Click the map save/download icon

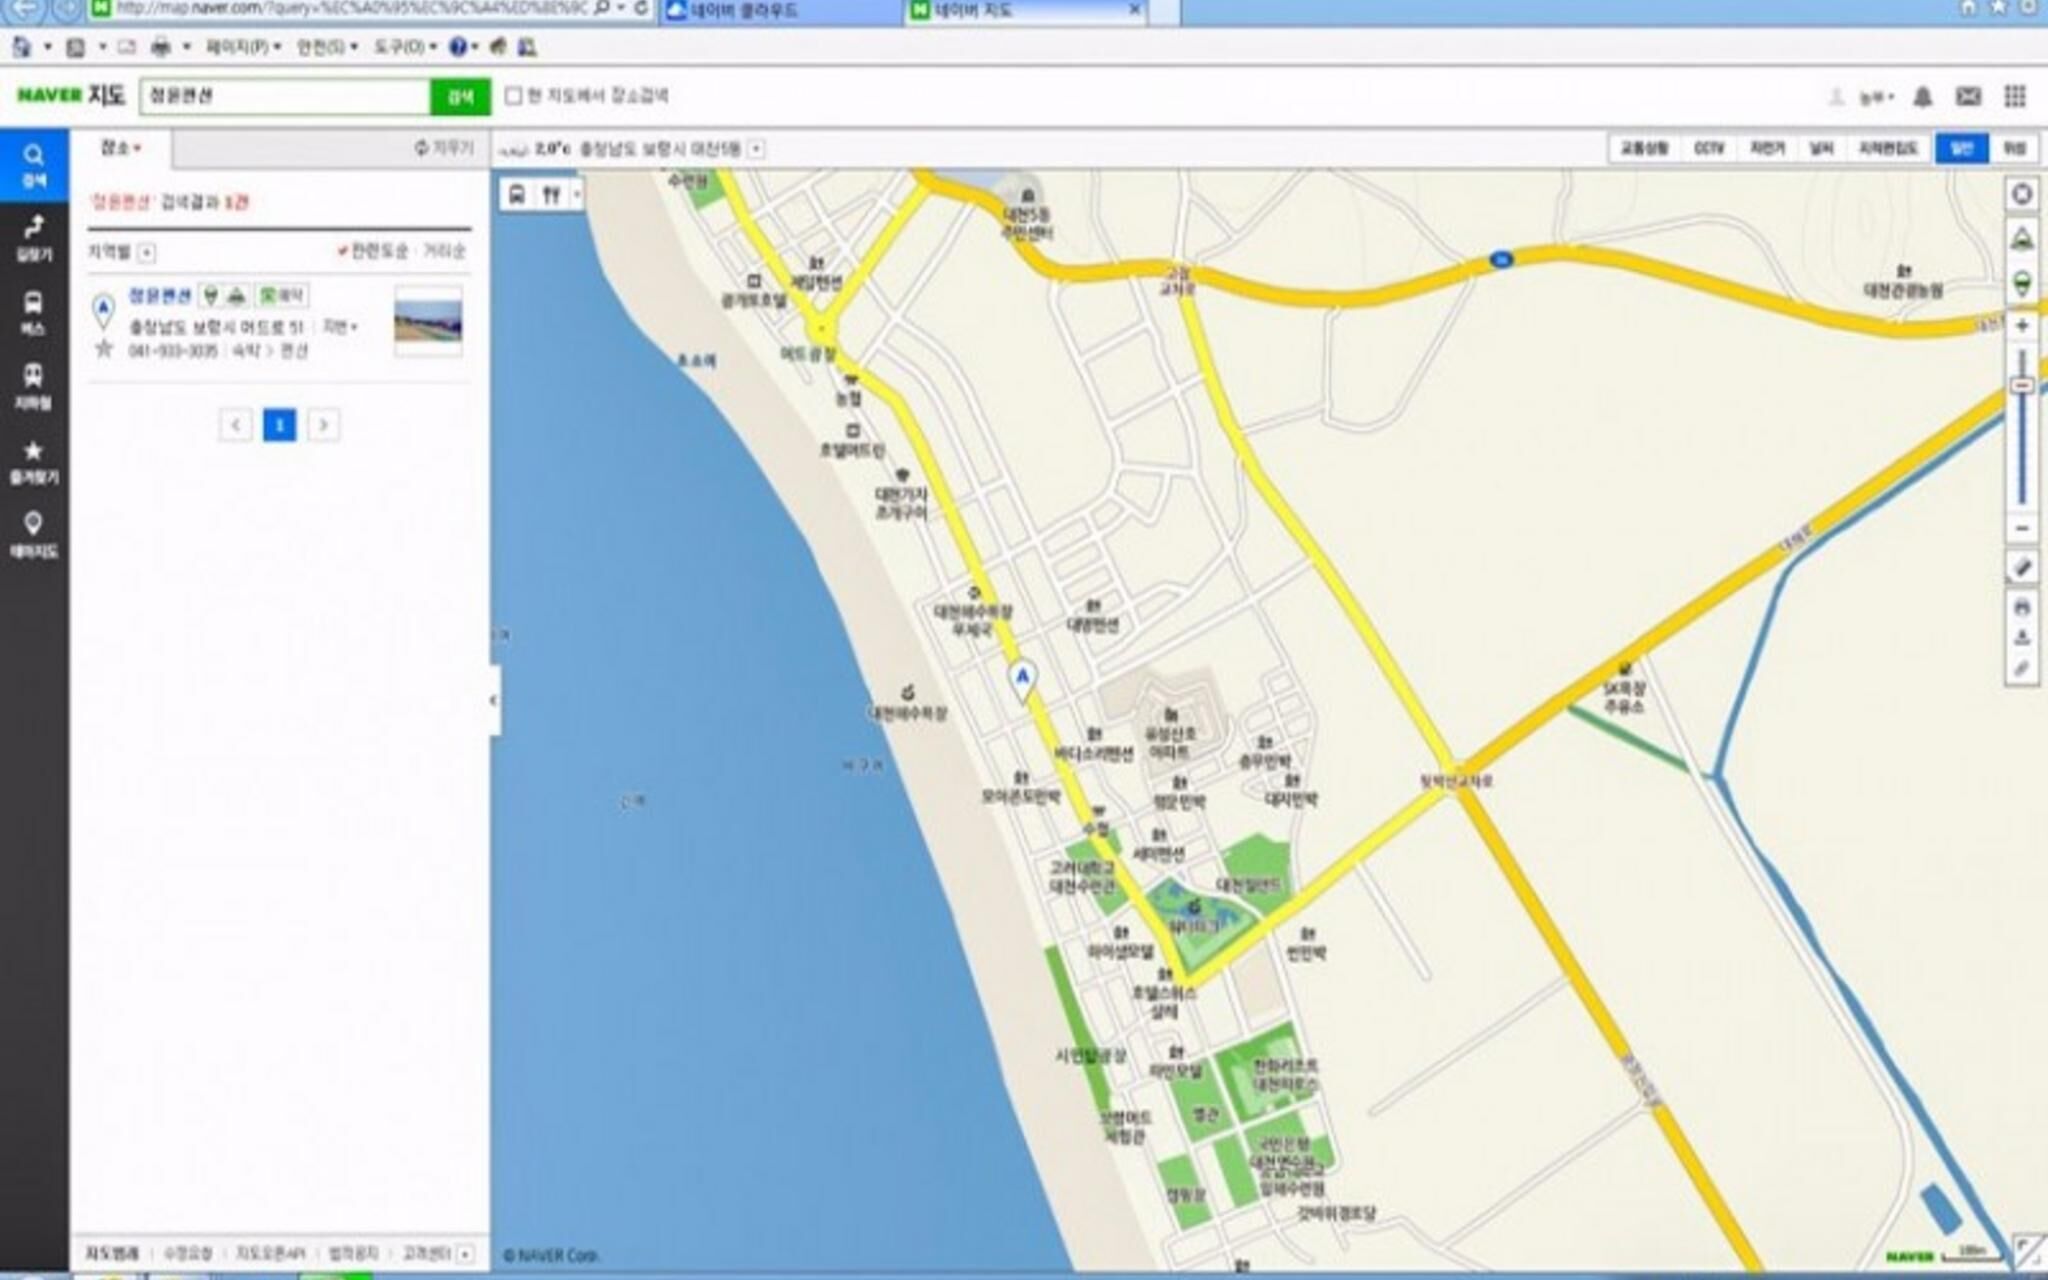coord(2022,637)
